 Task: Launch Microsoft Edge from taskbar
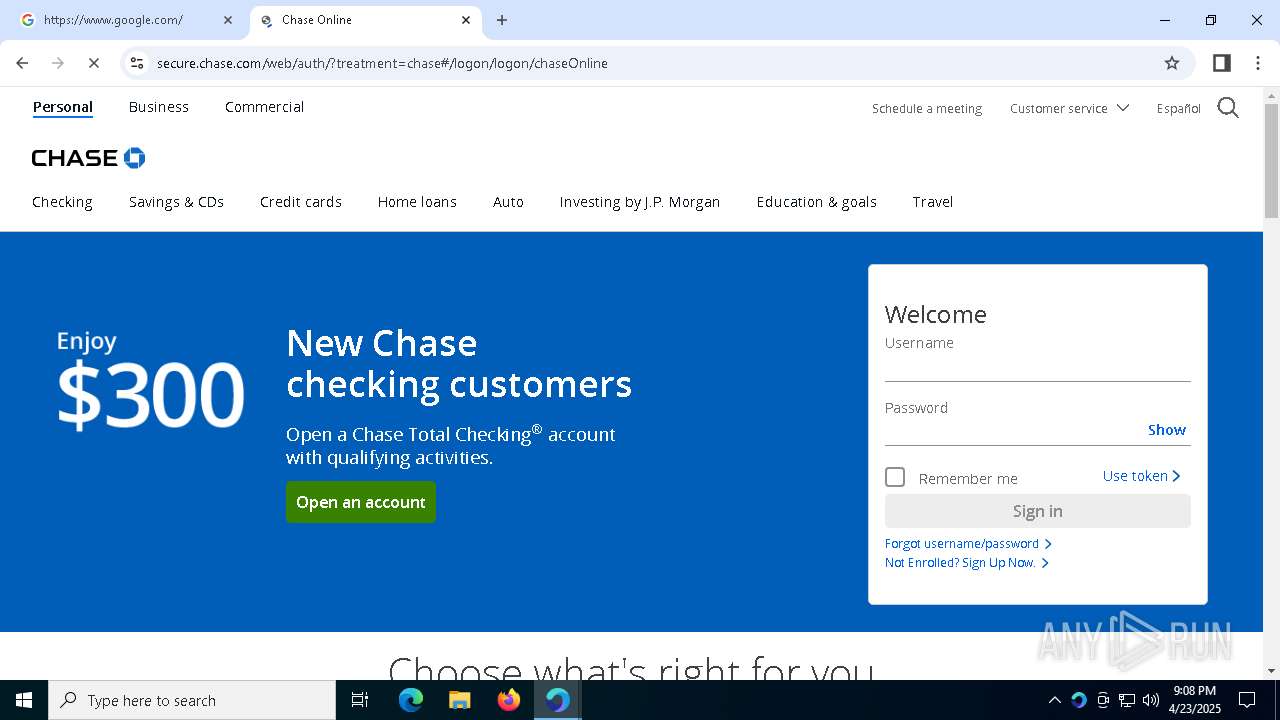(x=411, y=700)
